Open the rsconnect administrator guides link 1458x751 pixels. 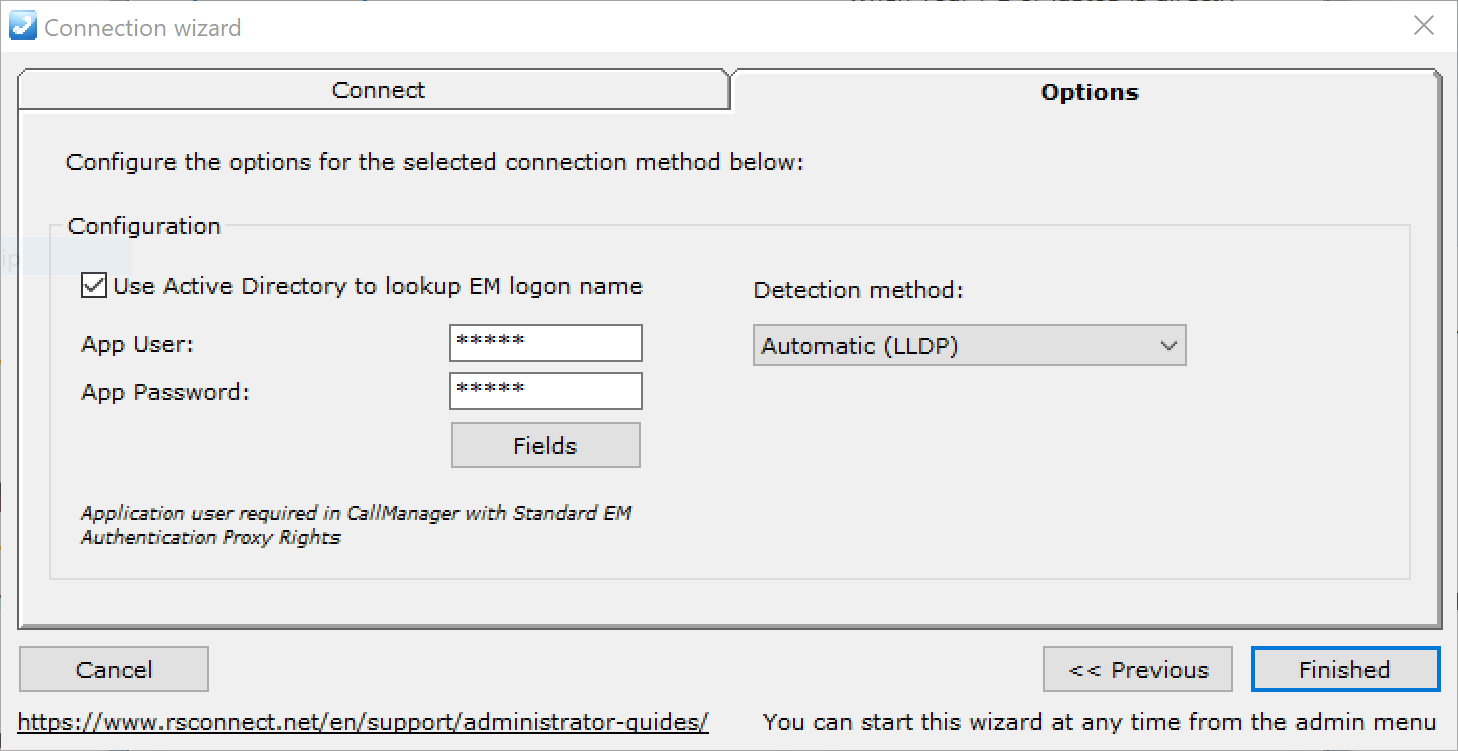coord(363,722)
